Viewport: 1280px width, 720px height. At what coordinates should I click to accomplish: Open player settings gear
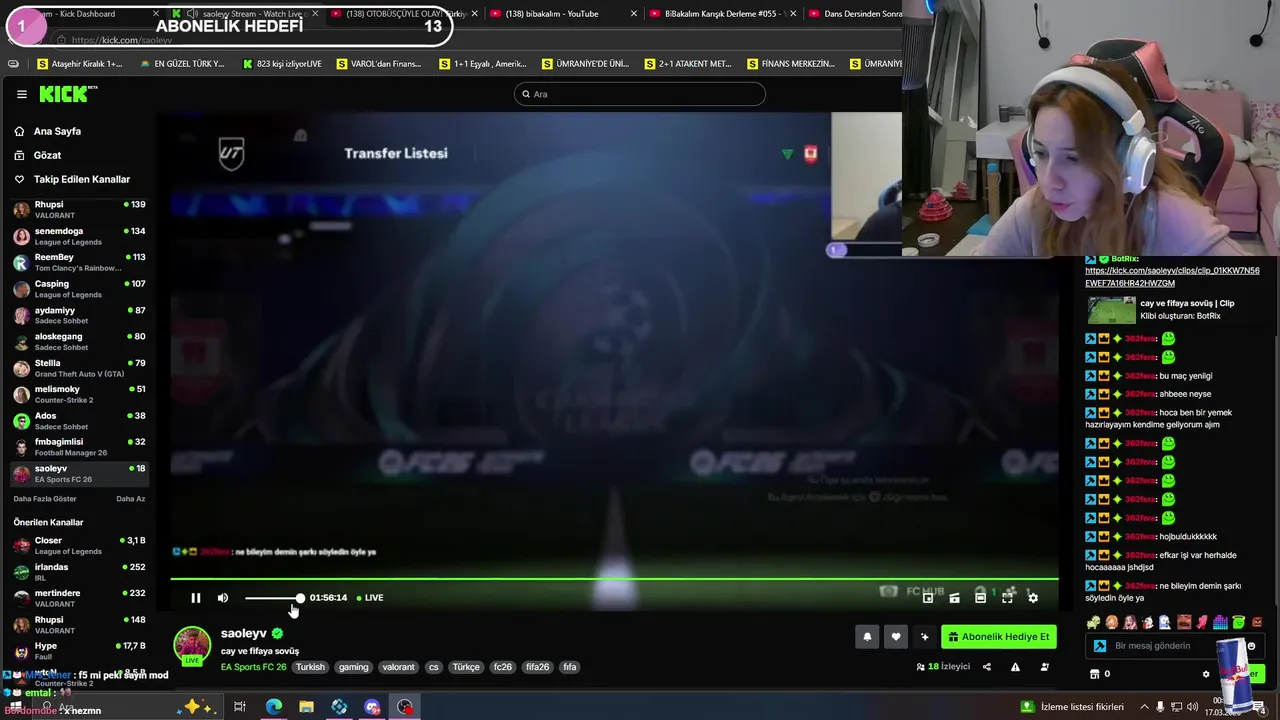click(1033, 598)
